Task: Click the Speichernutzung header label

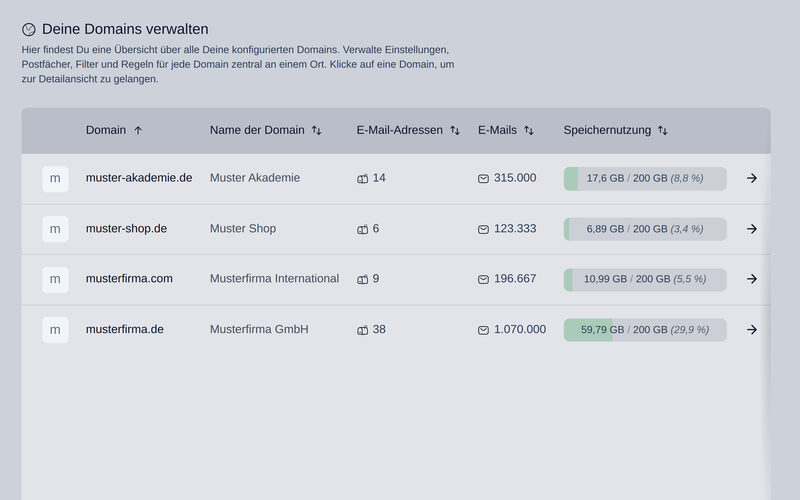Action: click(607, 130)
